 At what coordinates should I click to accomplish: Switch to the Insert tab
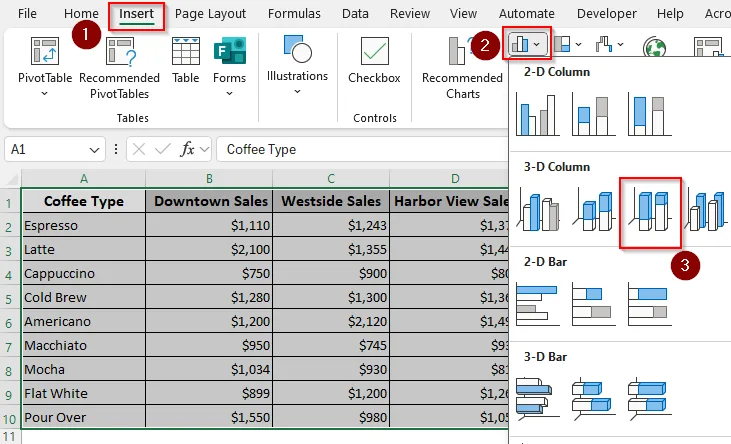coord(136,14)
